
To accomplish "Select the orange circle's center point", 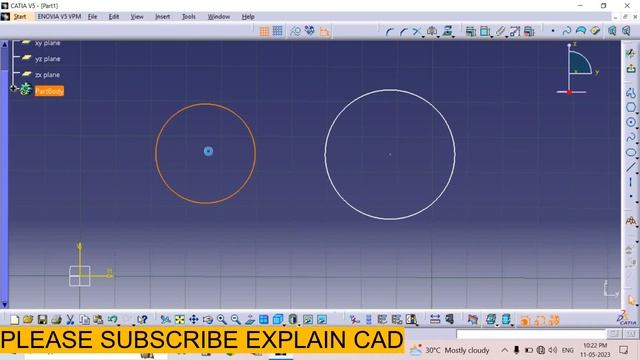I will coord(208,151).
